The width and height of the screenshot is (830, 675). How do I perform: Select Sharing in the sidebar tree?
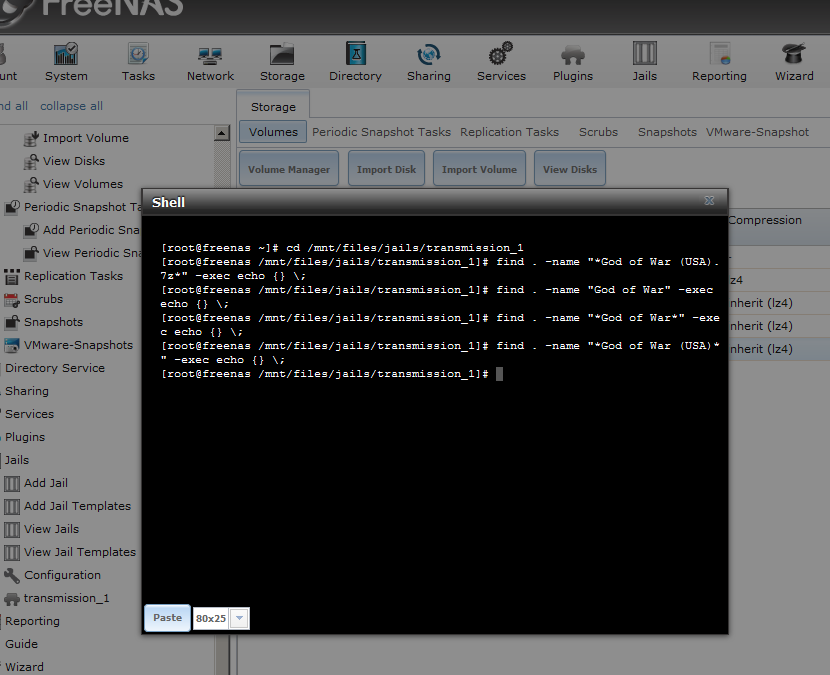tap(27, 391)
